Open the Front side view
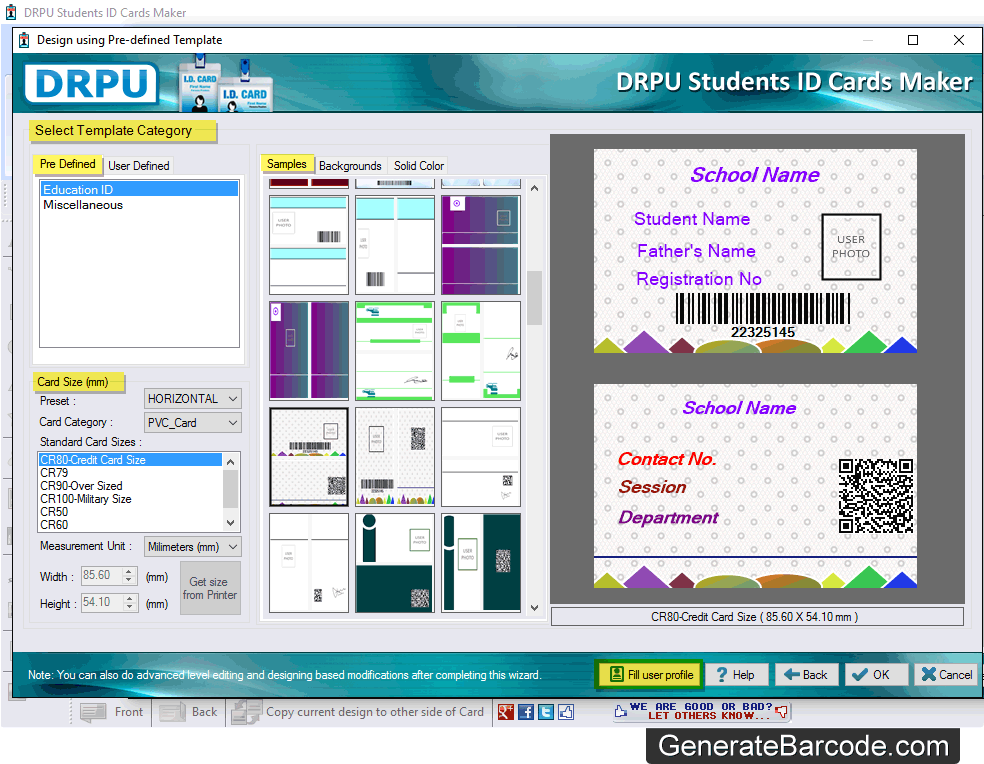 pos(111,711)
